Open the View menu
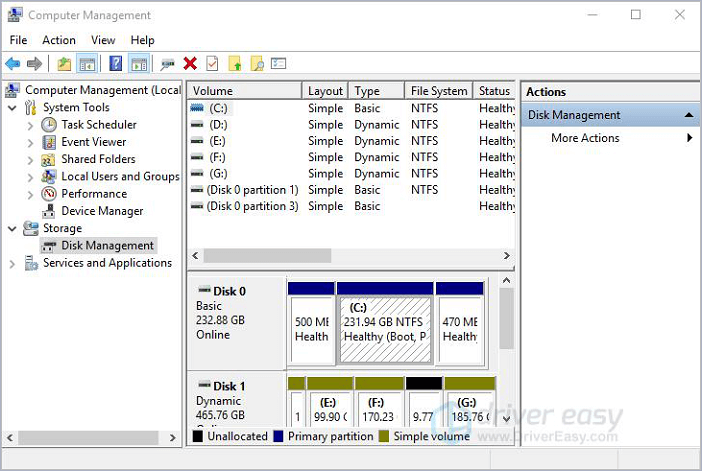Image resolution: width=702 pixels, height=471 pixels. click(x=103, y=40)
